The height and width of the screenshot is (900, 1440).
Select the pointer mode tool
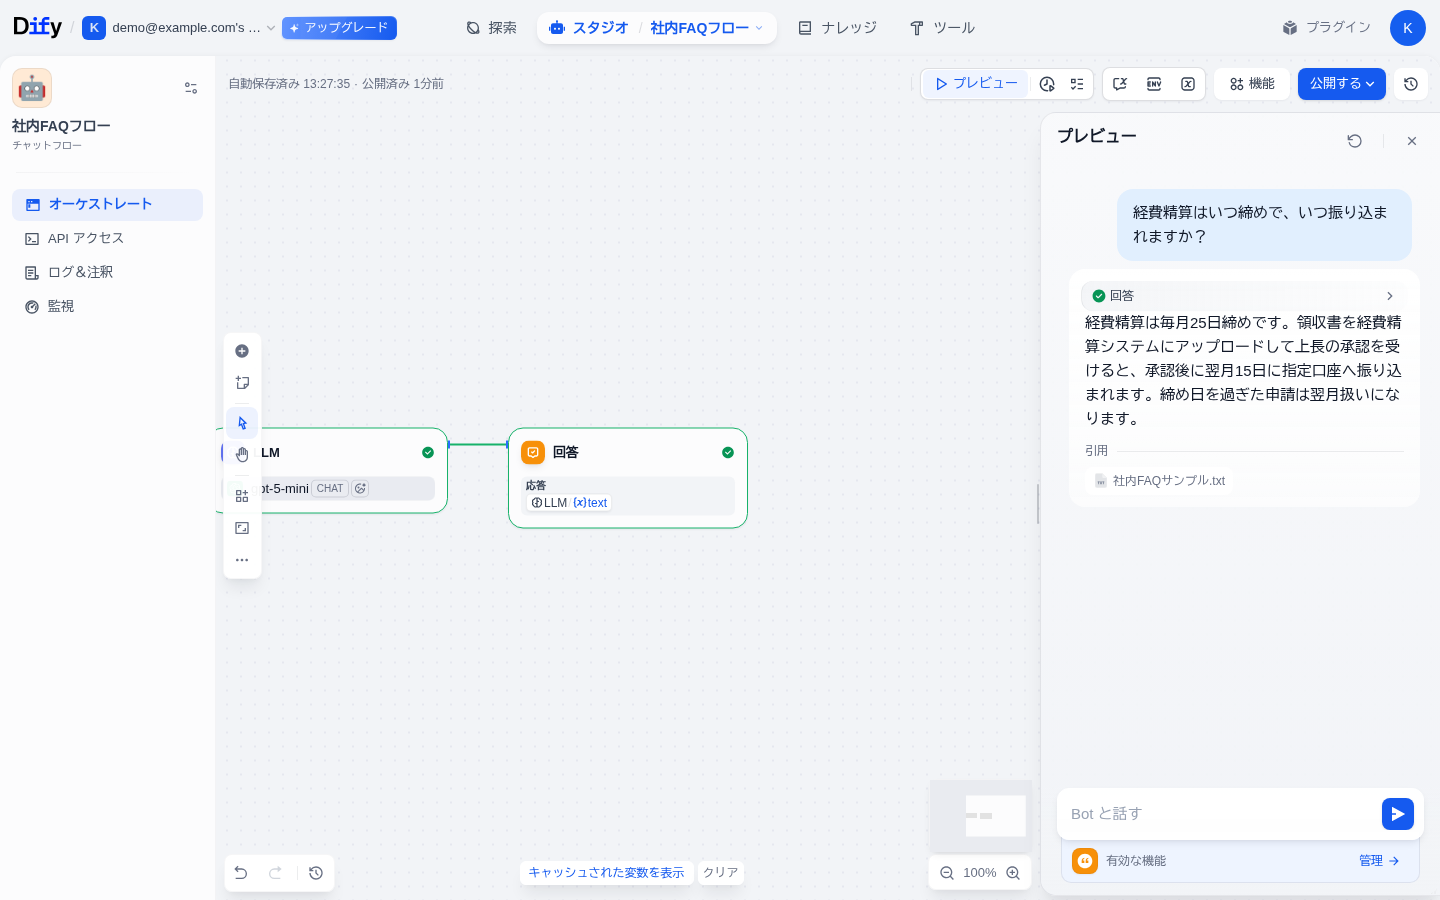tap(242, 423)
